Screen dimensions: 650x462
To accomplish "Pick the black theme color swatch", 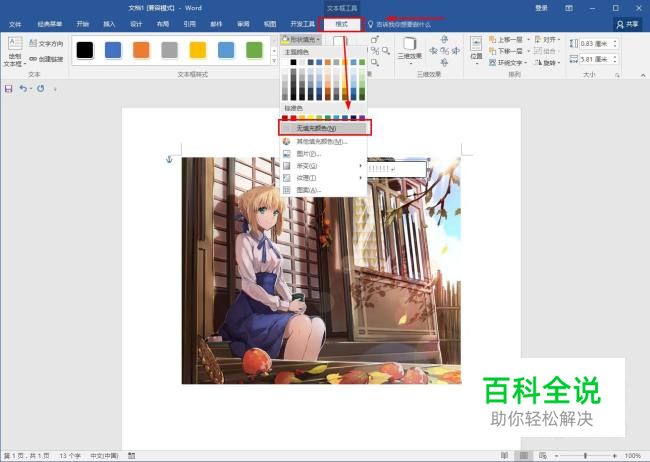I will click(293, 62).
